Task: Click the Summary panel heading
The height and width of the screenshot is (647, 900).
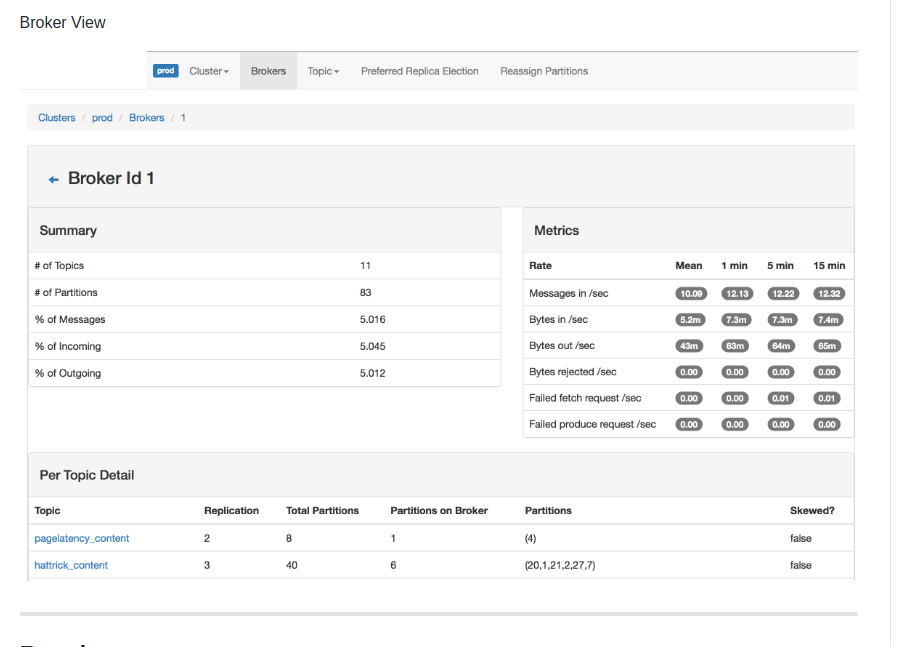Action: [x=68, y=231]
